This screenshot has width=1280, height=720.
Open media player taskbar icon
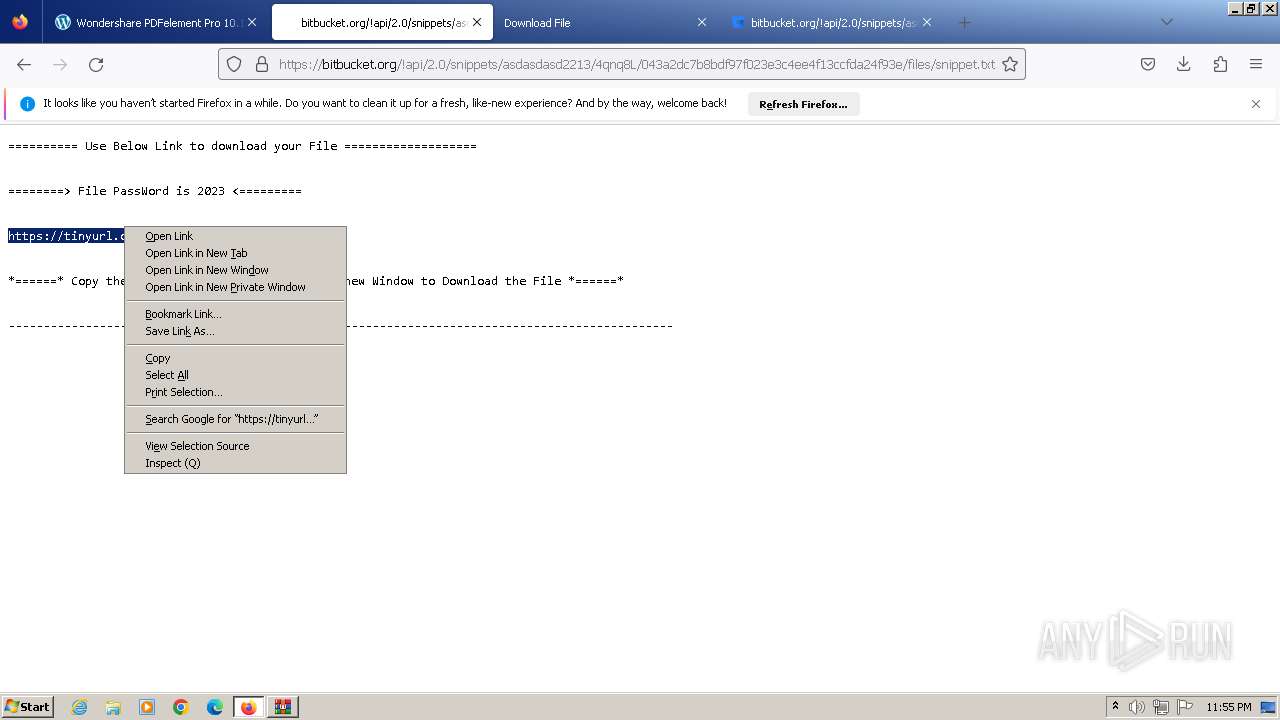pyautogui.click(x=147, y=707)
